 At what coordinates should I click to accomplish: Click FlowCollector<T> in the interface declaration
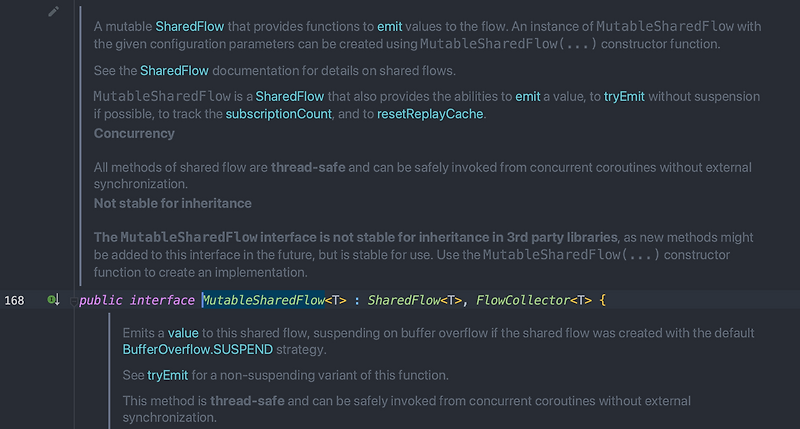click(x=534, y=300)
